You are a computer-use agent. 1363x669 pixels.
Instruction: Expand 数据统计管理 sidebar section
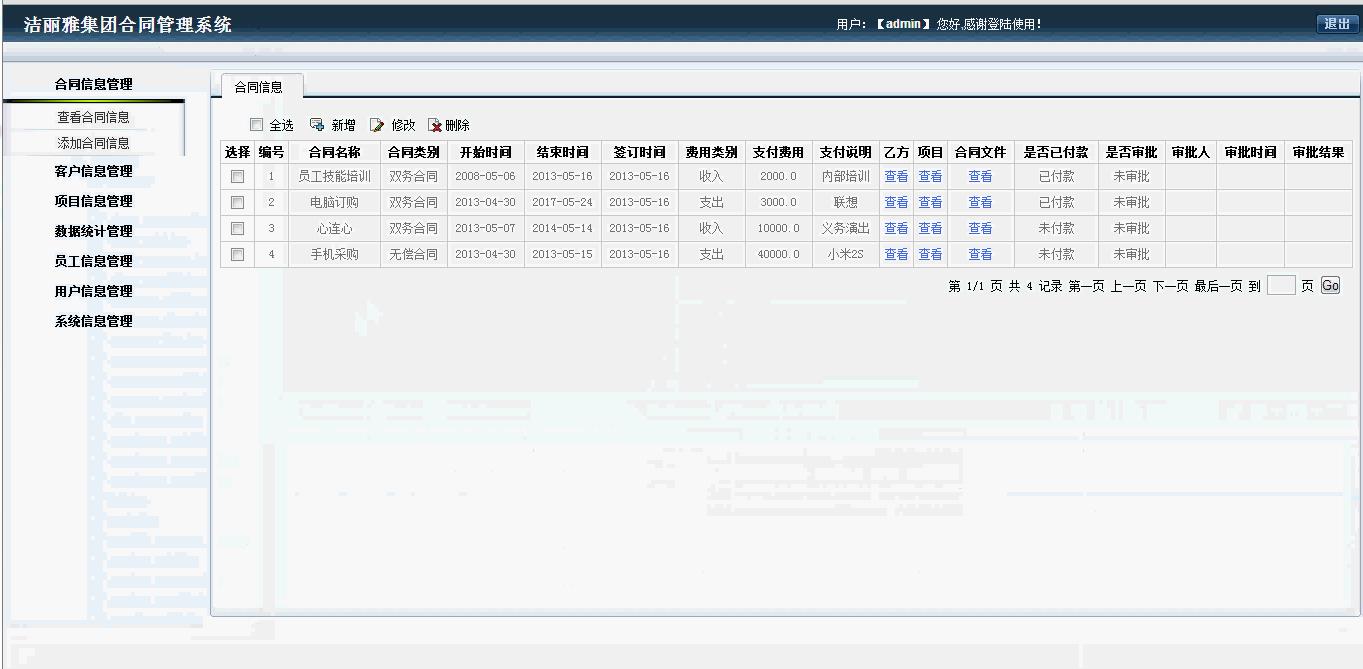[x=93, y=231]
